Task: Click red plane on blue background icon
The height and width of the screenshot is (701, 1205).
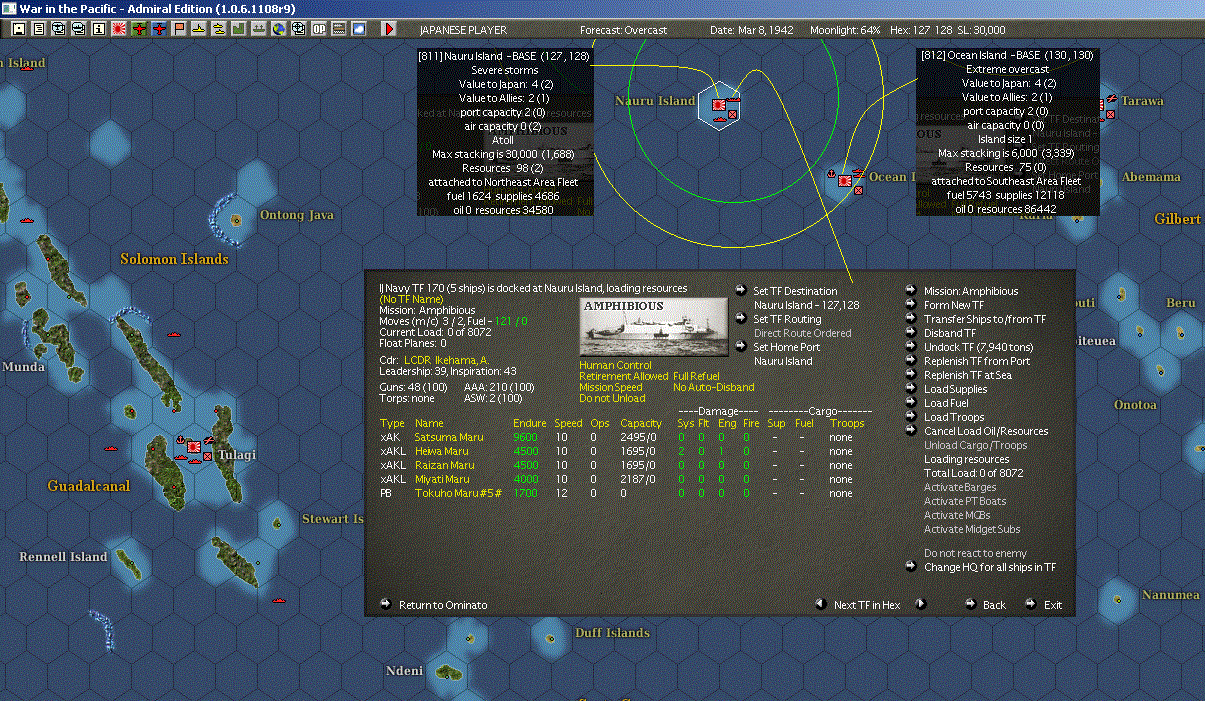Action: coord(159,29)
